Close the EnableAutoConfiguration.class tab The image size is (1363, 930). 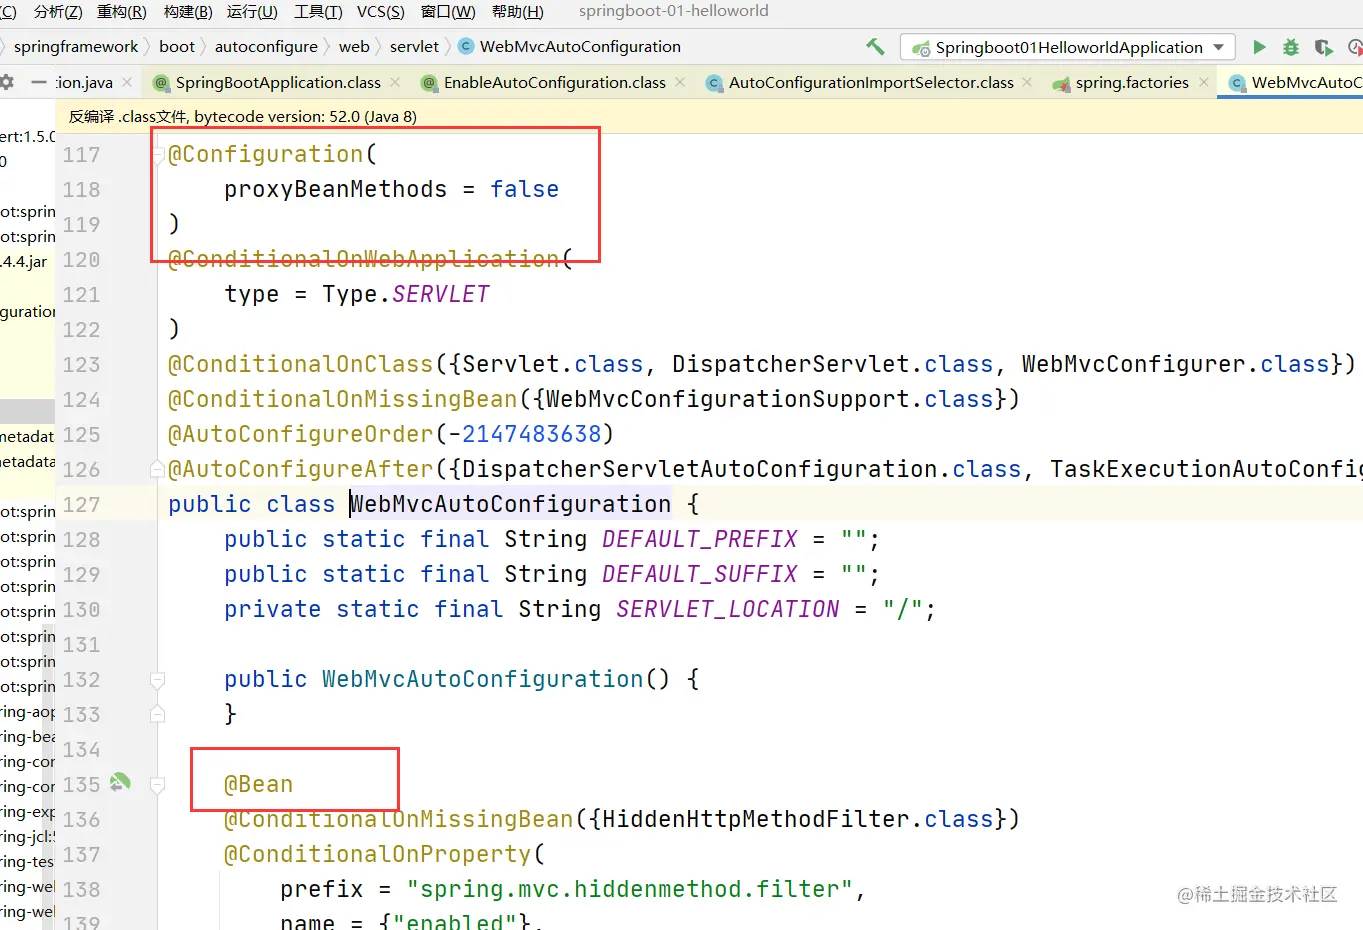680,82
